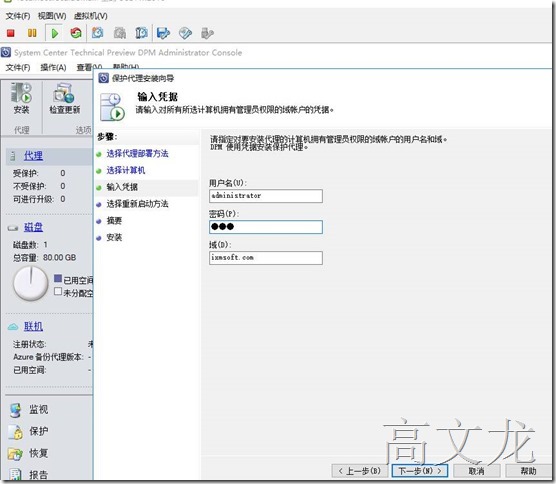The image size is (556, 484).
Task: Open the 磁盘 link in the sidebar
Action: [33, 227]
